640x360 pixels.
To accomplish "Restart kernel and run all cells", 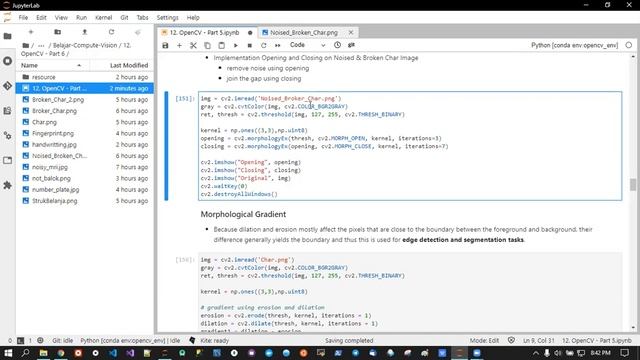I will tap(278, 45).
